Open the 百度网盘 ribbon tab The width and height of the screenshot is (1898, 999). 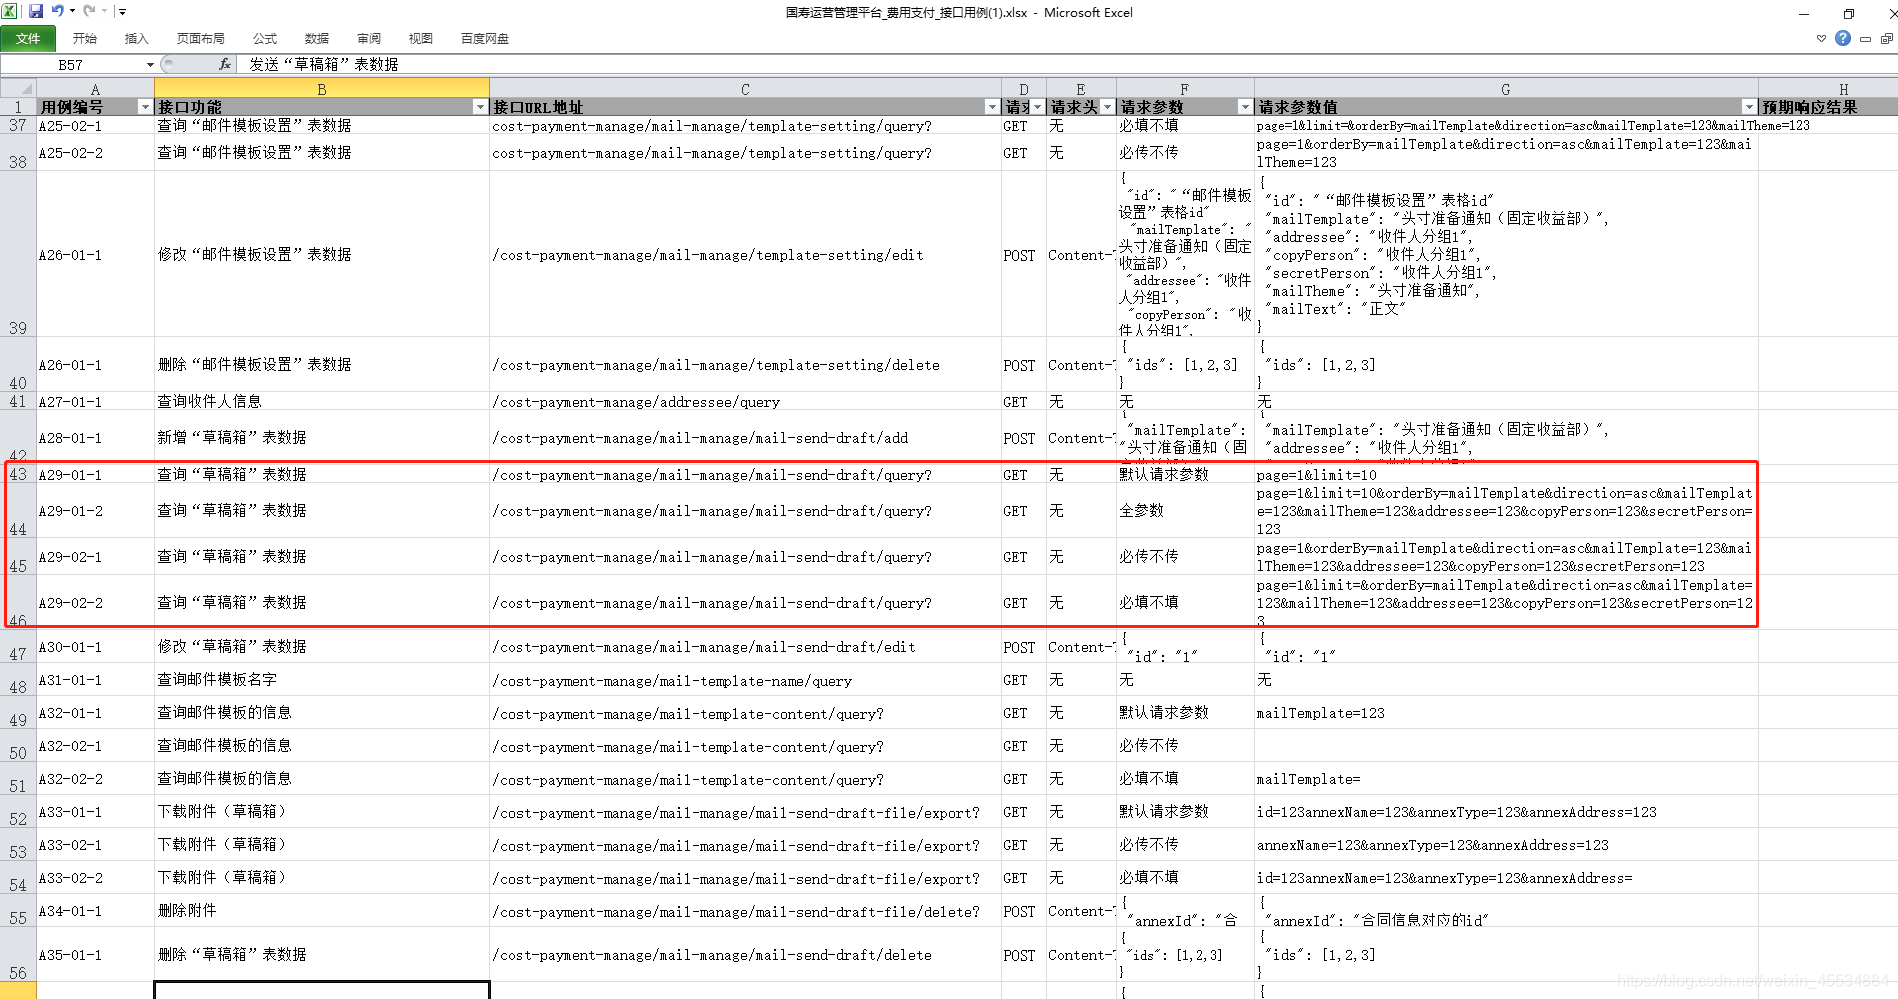point(485,38)
